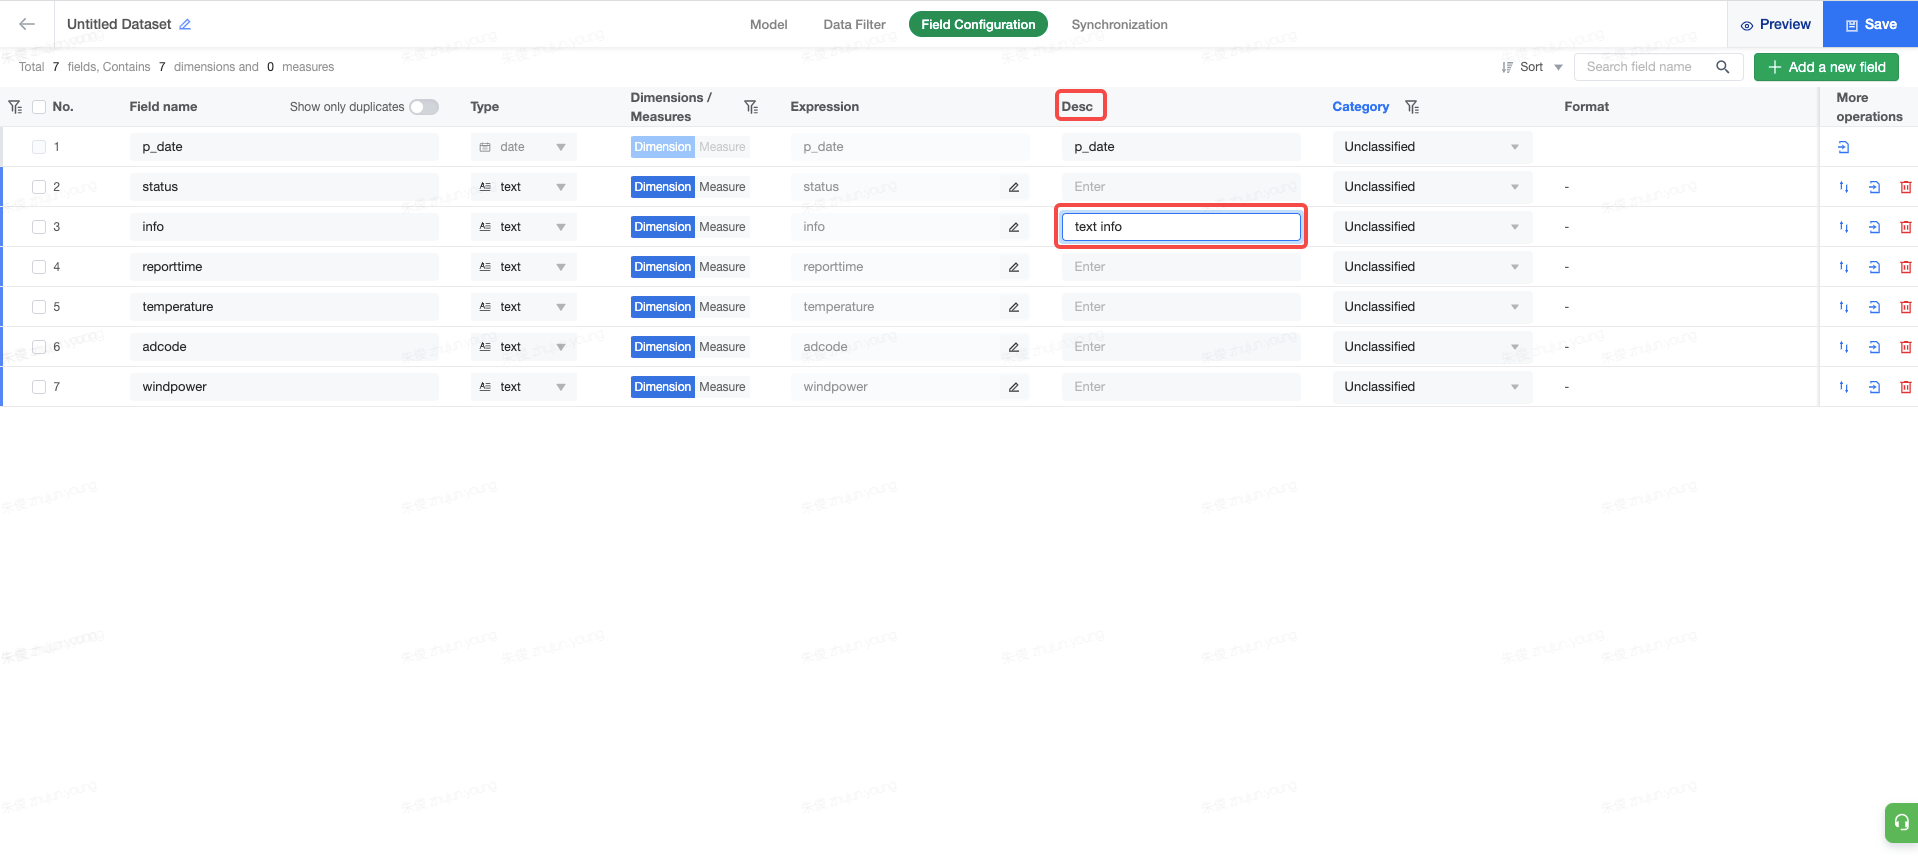Click the Preview button
The height and width of the screenshot is (866, 1918).
pos(1775,24)
